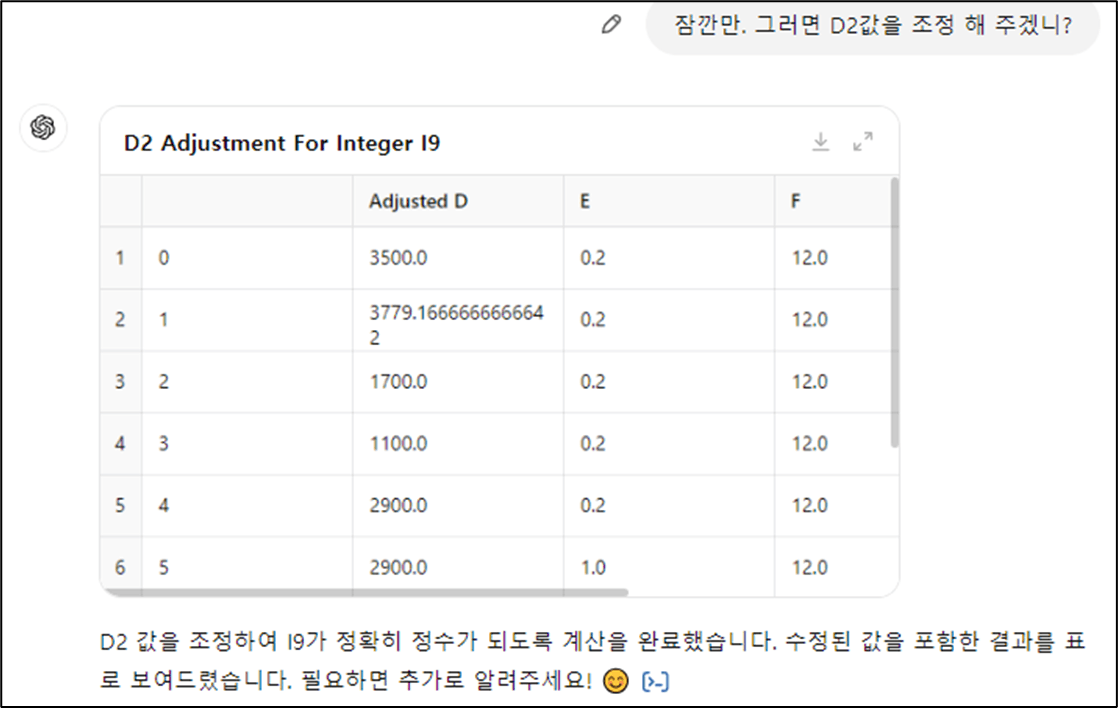The height and width of the screenshot is (708, 1118).
Task: Click the 1100.0 cell in row 4
Action: point(398,444)
